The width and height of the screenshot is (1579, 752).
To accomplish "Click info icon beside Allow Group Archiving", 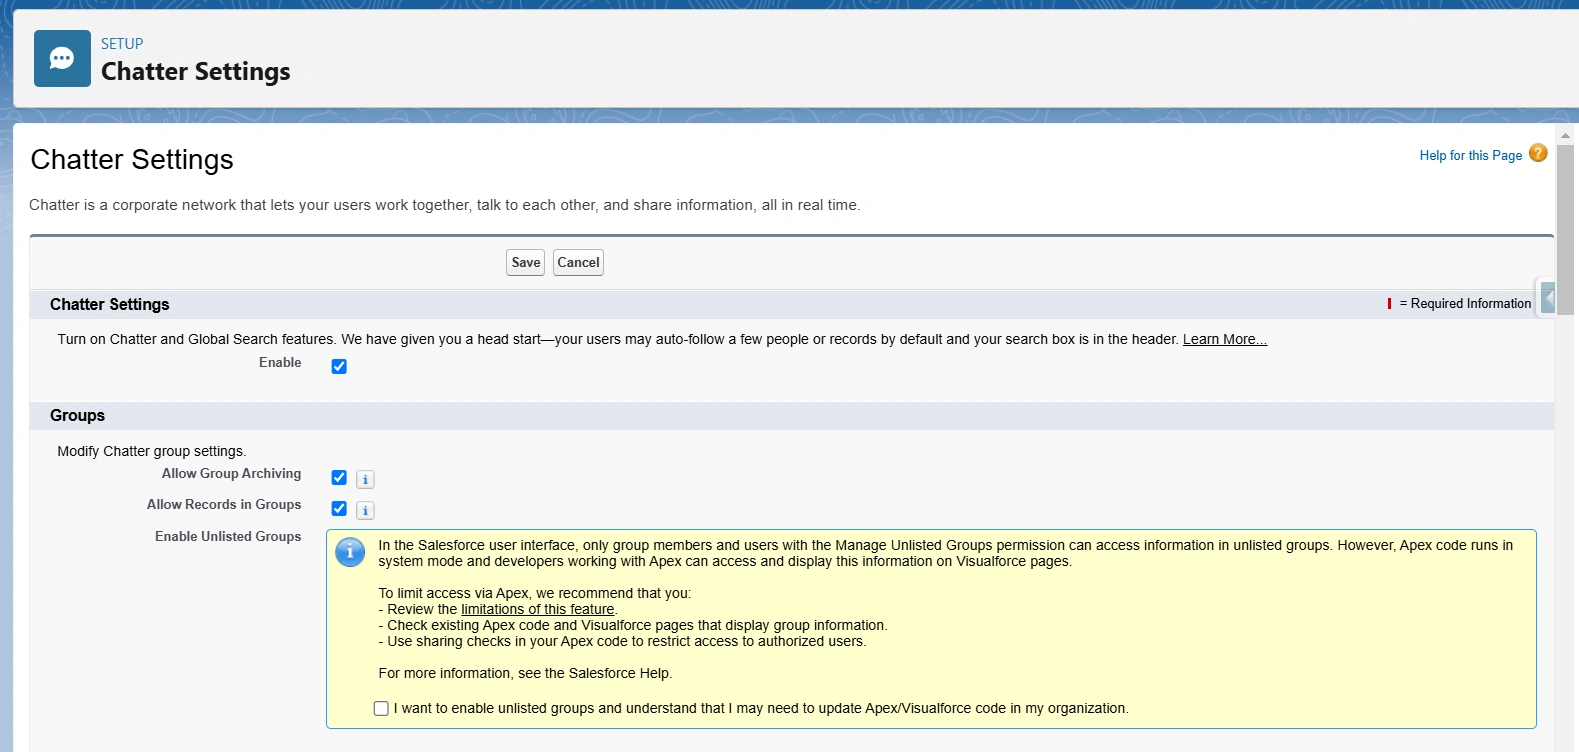I will pyautogui.click(x=365, y=480).
